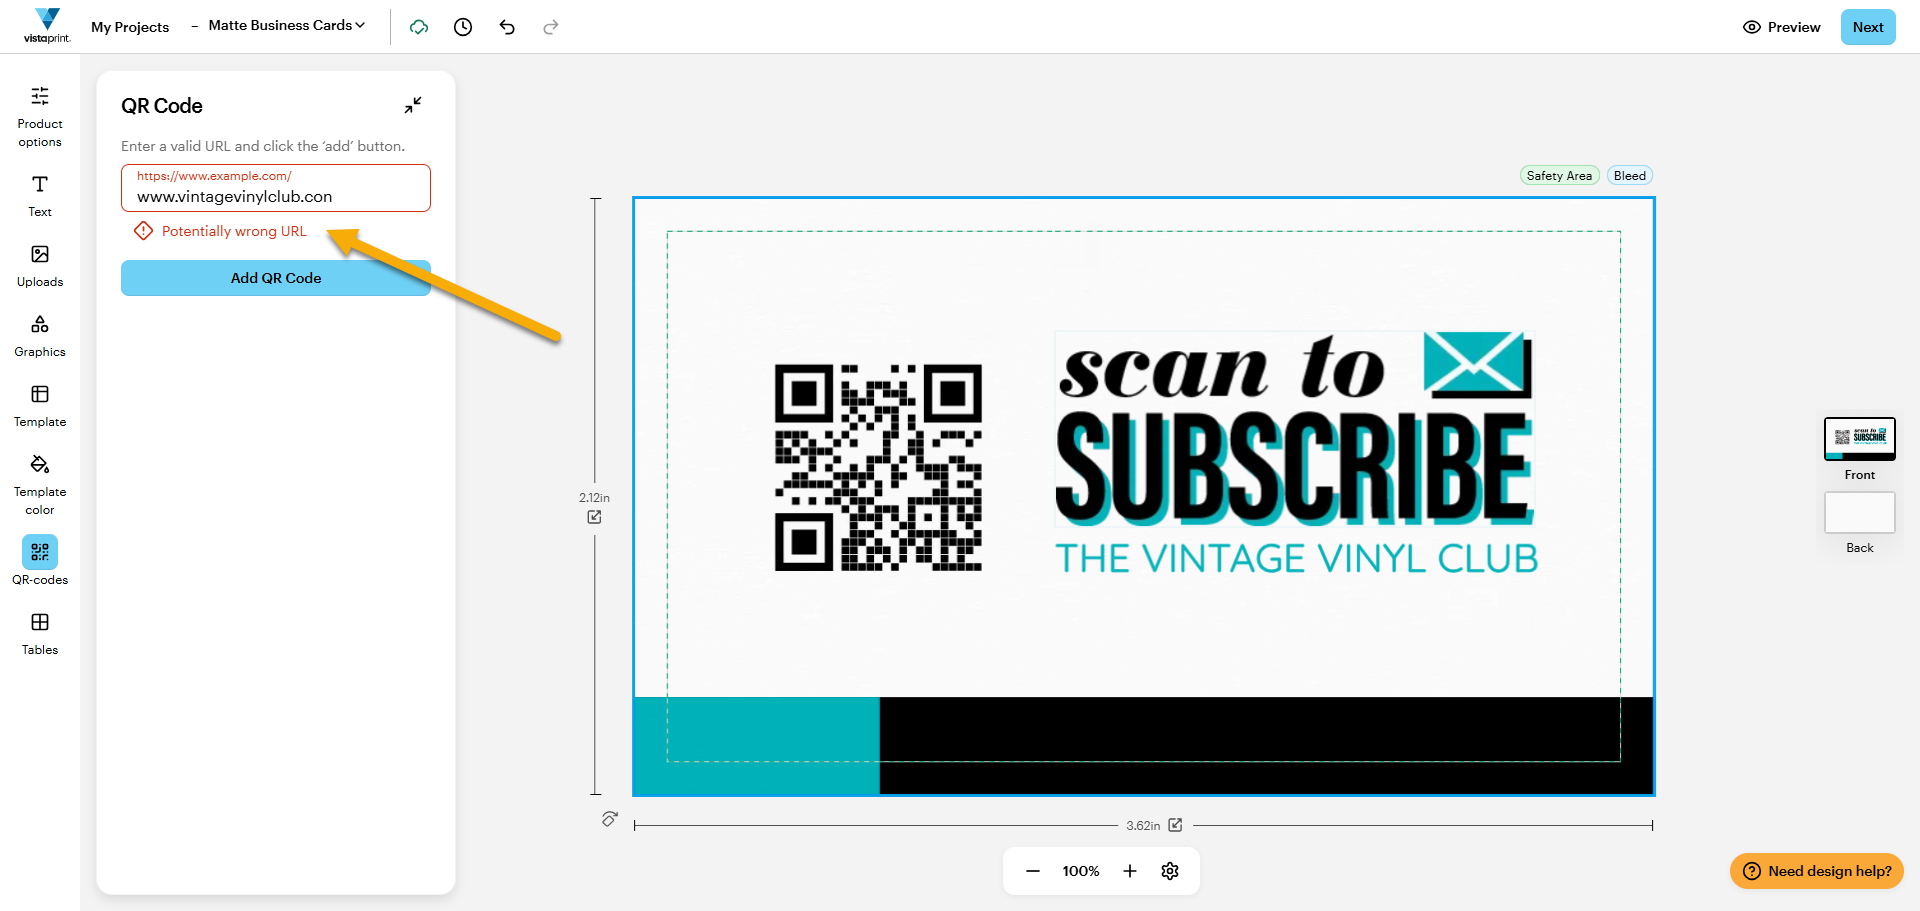Select the QR code image on canvas
1920x911 pixels.
pyautogui.click(x=878, y=468)
